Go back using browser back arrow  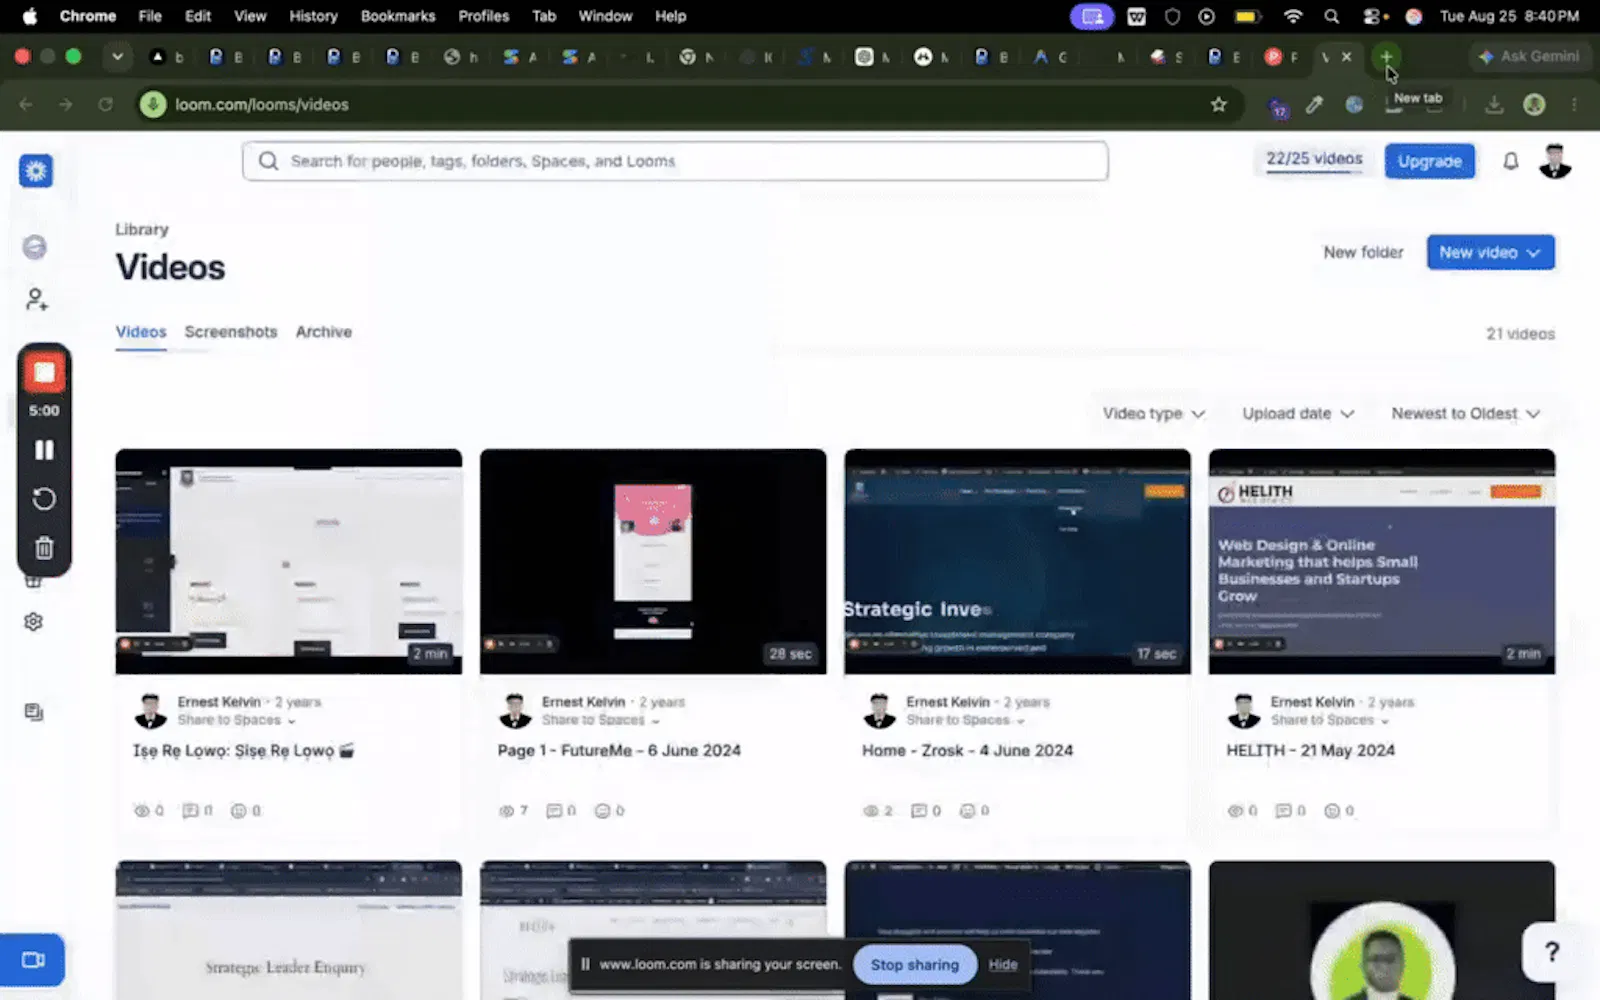(26, 104)
